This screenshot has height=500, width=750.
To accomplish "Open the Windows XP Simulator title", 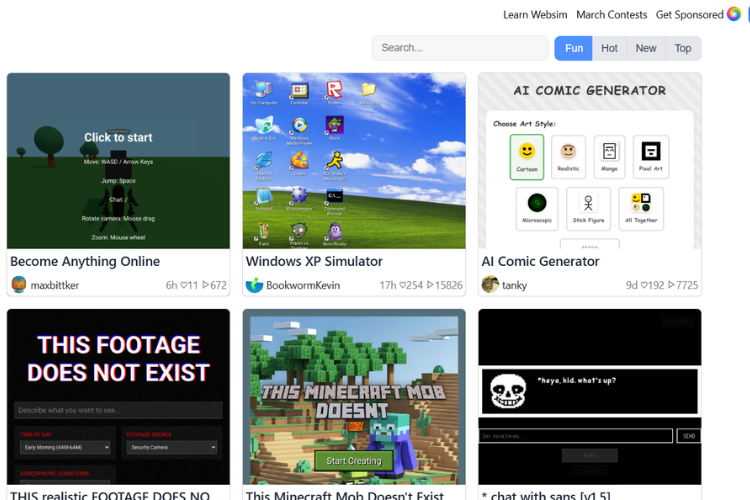I will [314, 261].
